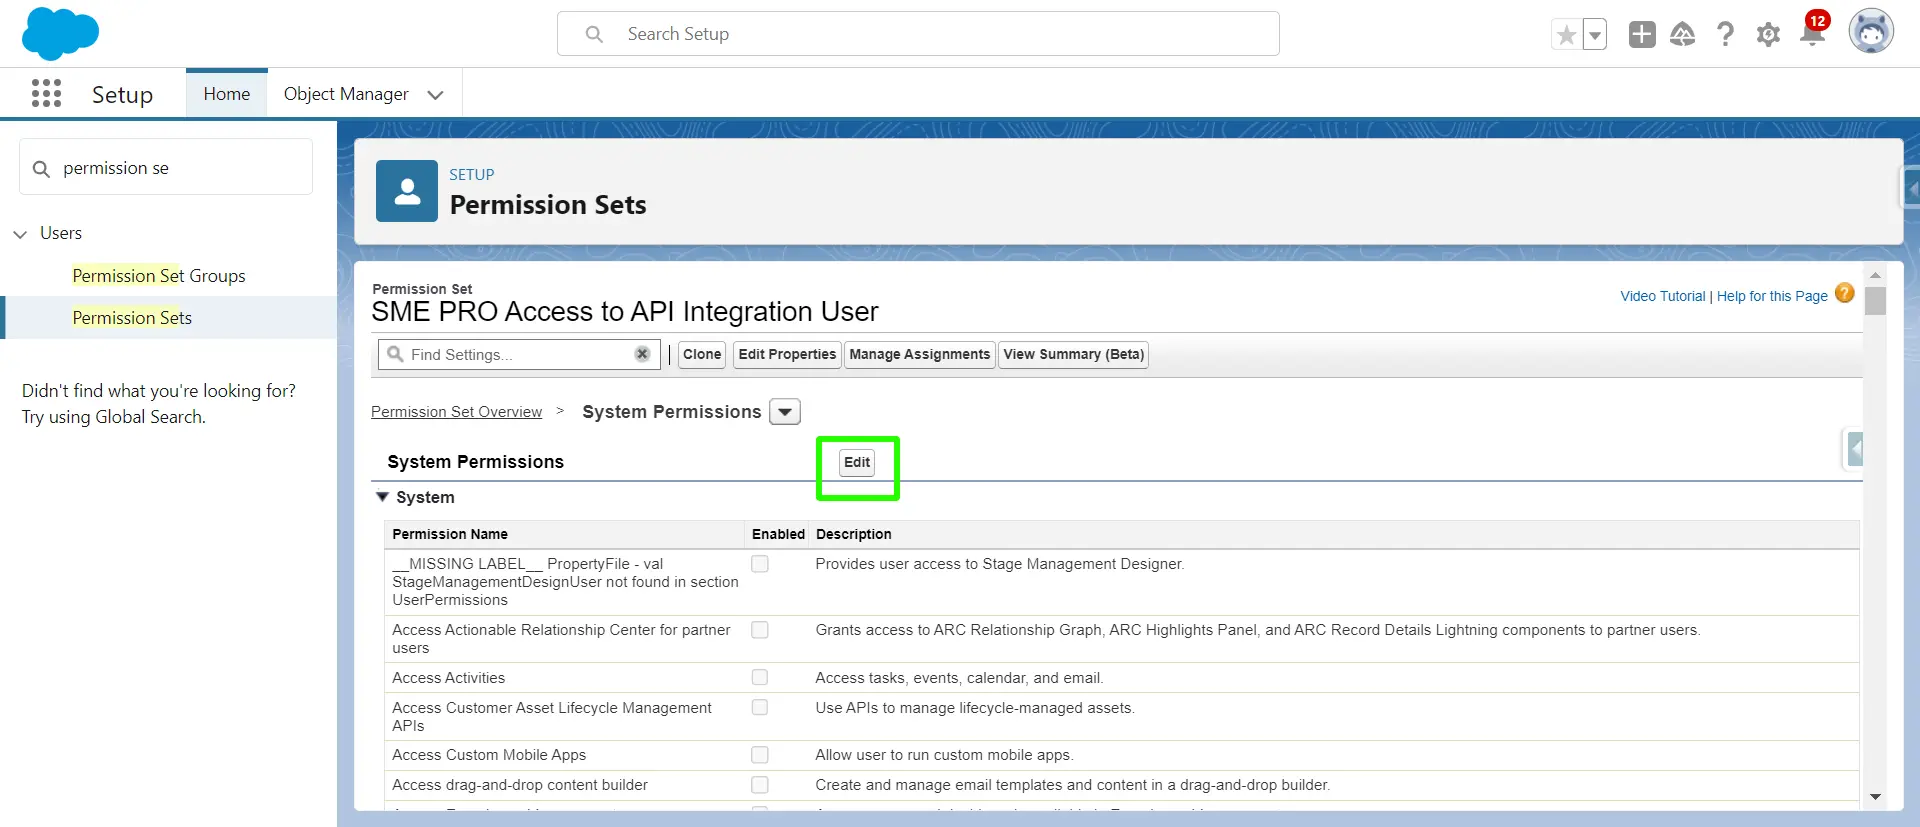
Task: Open the Video Tutorial link
Action: pyautogui.click(x=1662, y=296)
